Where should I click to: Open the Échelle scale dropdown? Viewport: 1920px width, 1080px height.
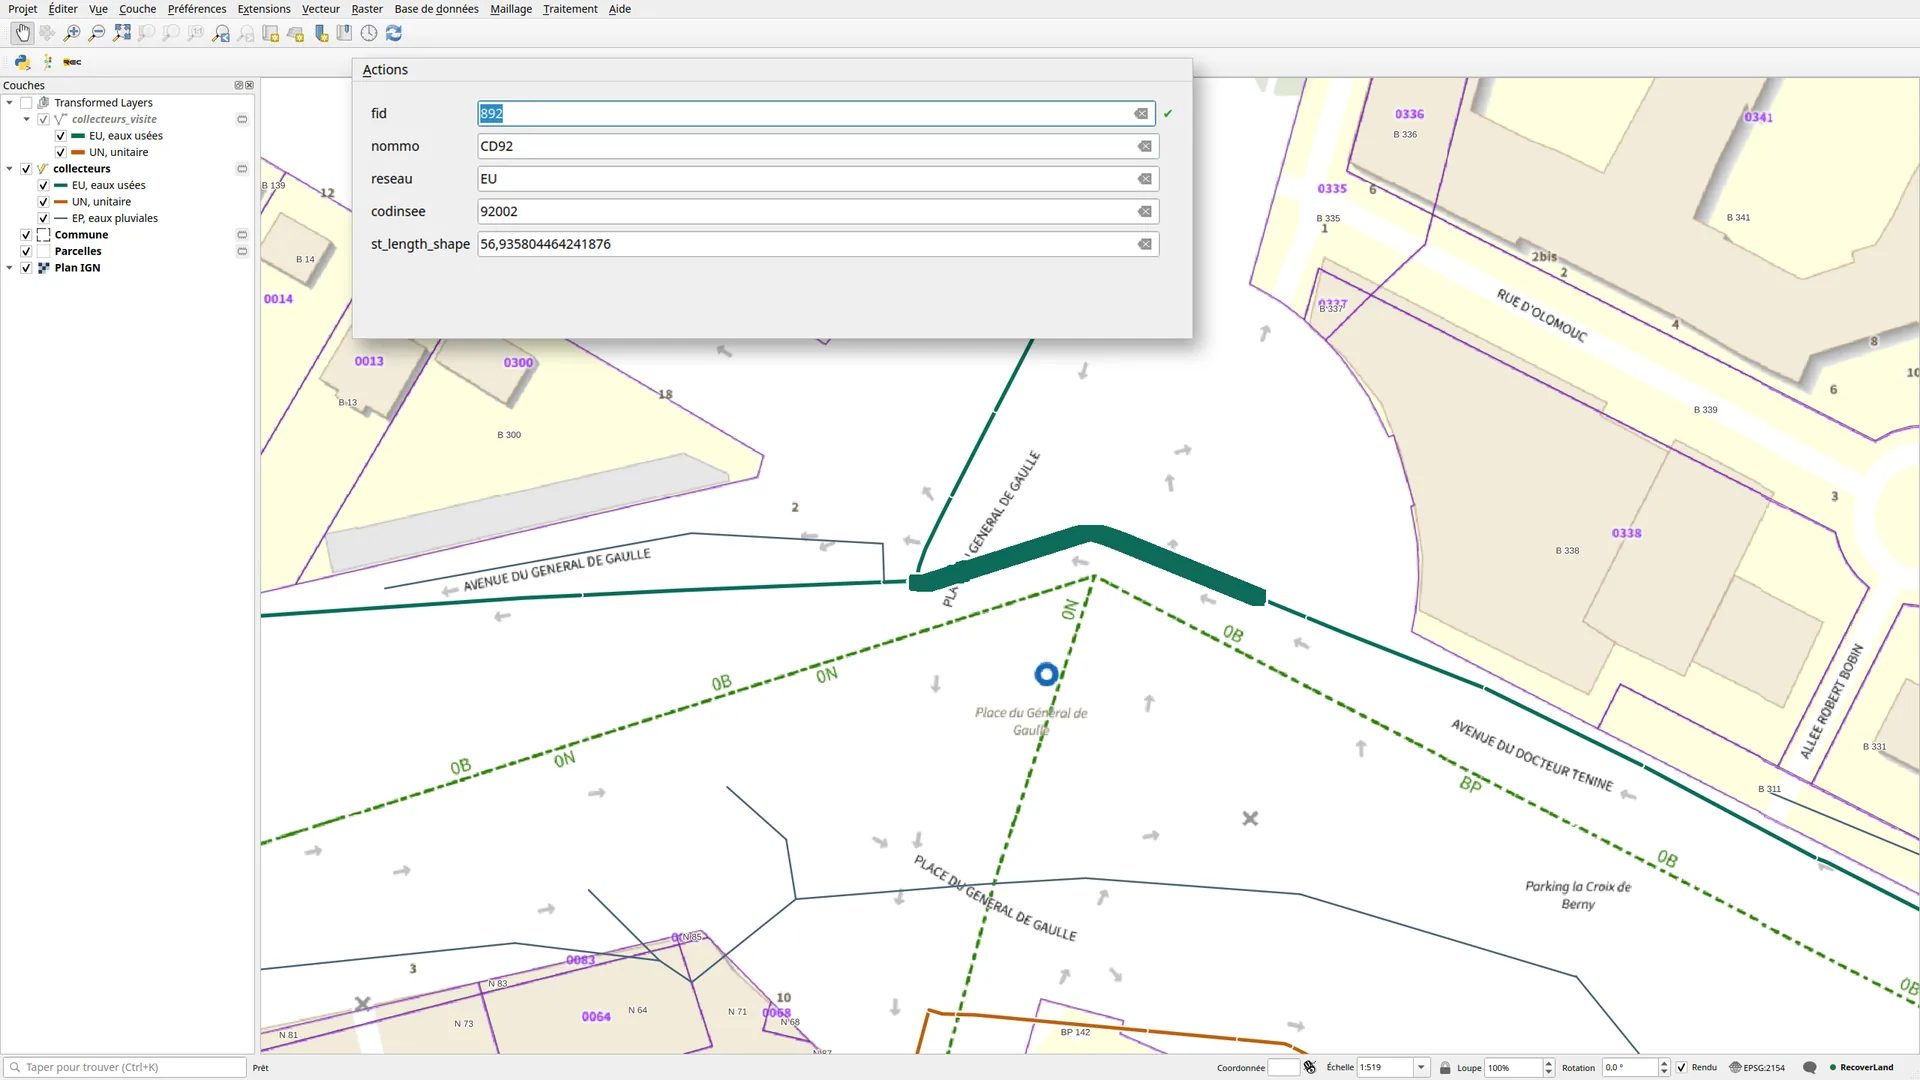tap(1421, 1068)
